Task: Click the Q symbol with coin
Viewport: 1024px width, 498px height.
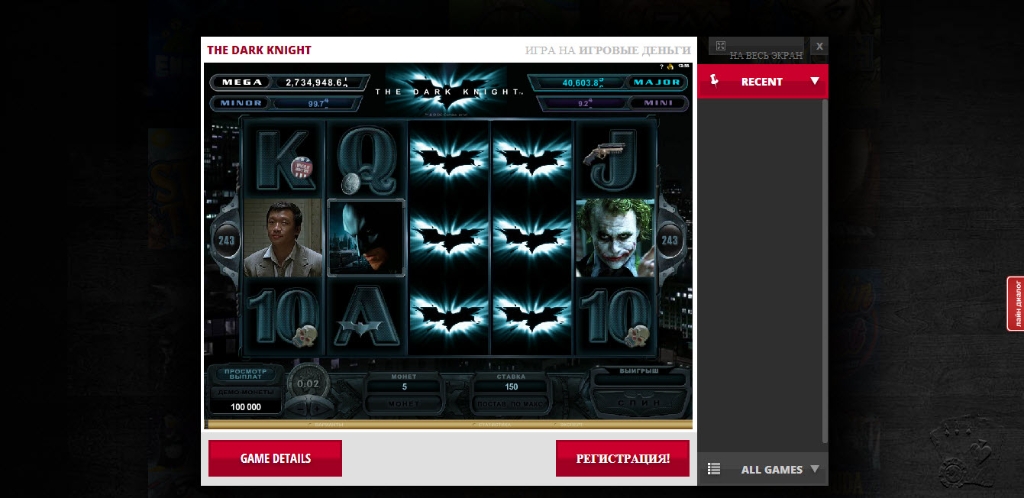Action: (x=366, y=161)
